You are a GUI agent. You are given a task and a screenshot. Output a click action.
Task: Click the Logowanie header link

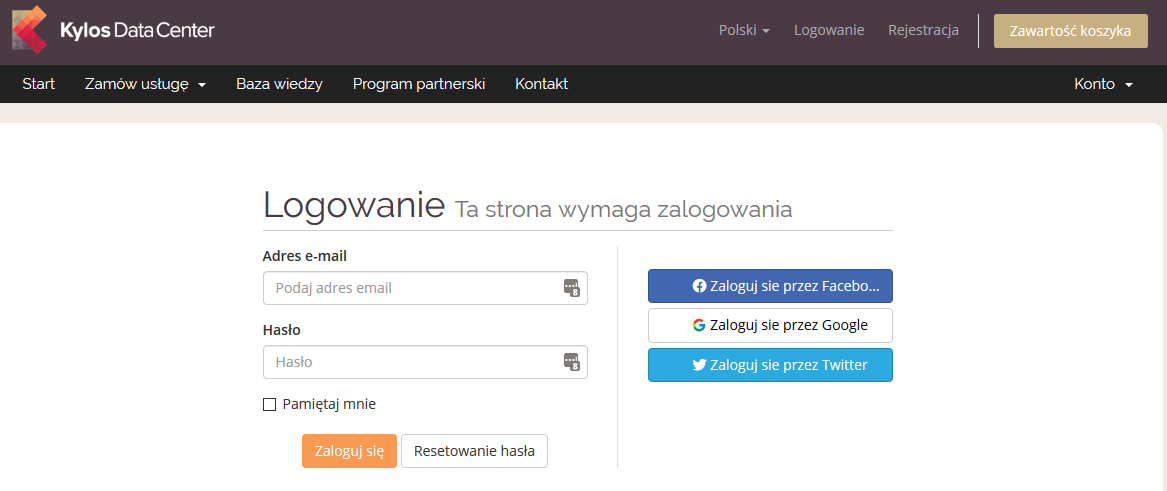pyautogui.click(x=829, y=31)
